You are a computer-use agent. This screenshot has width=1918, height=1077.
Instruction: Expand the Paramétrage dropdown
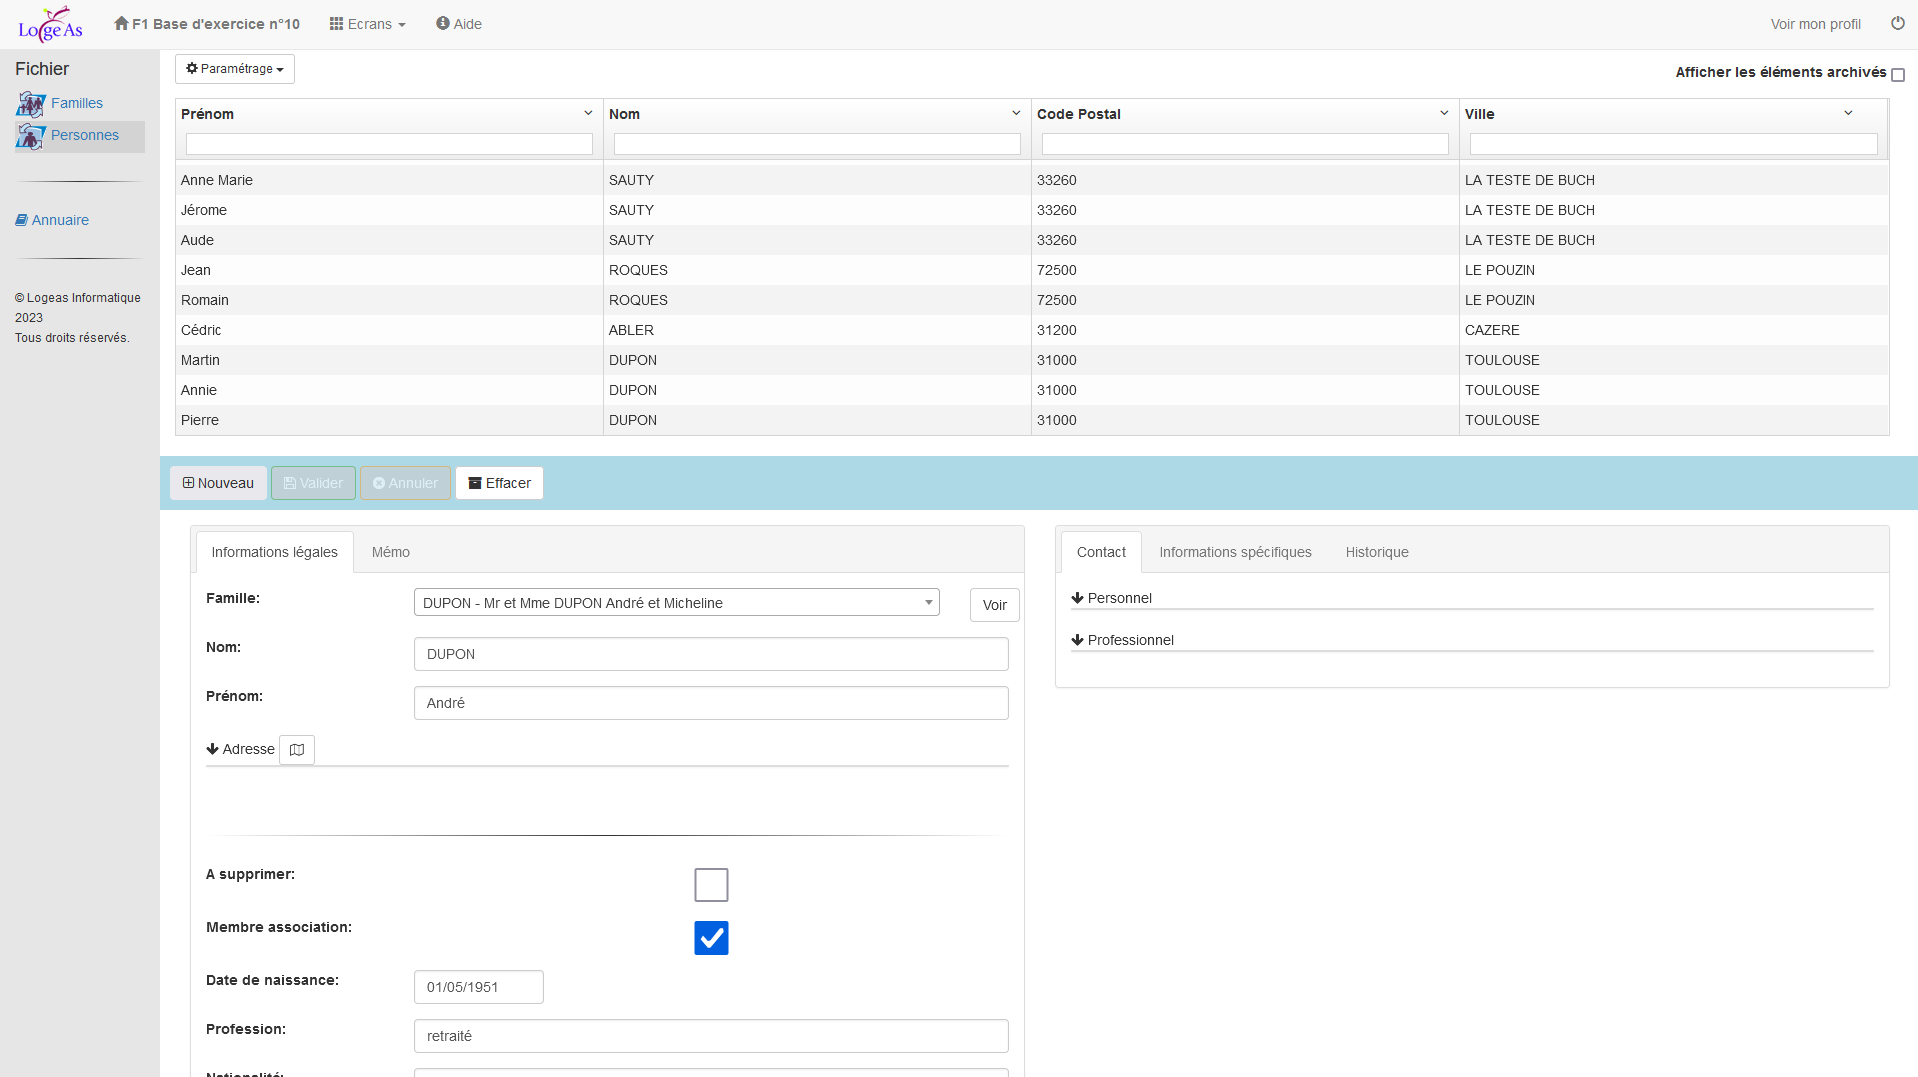[x=235, y=69]
